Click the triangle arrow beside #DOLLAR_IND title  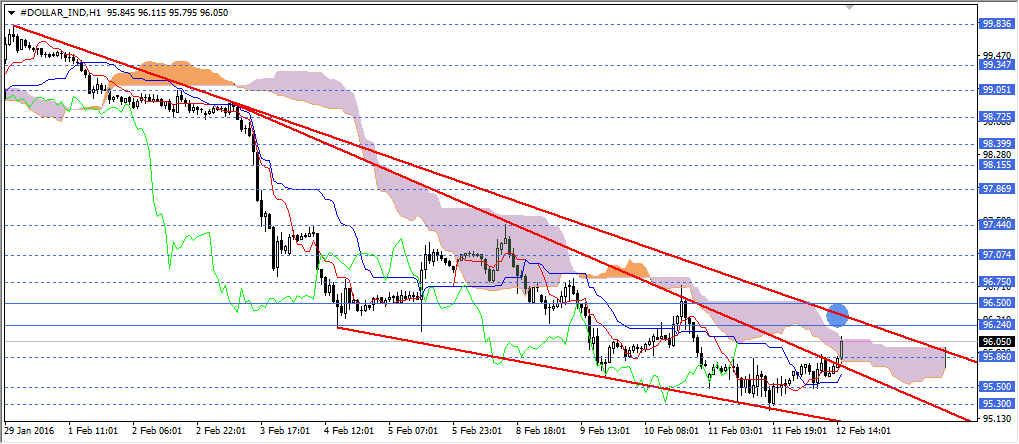(x=11, y=10)
